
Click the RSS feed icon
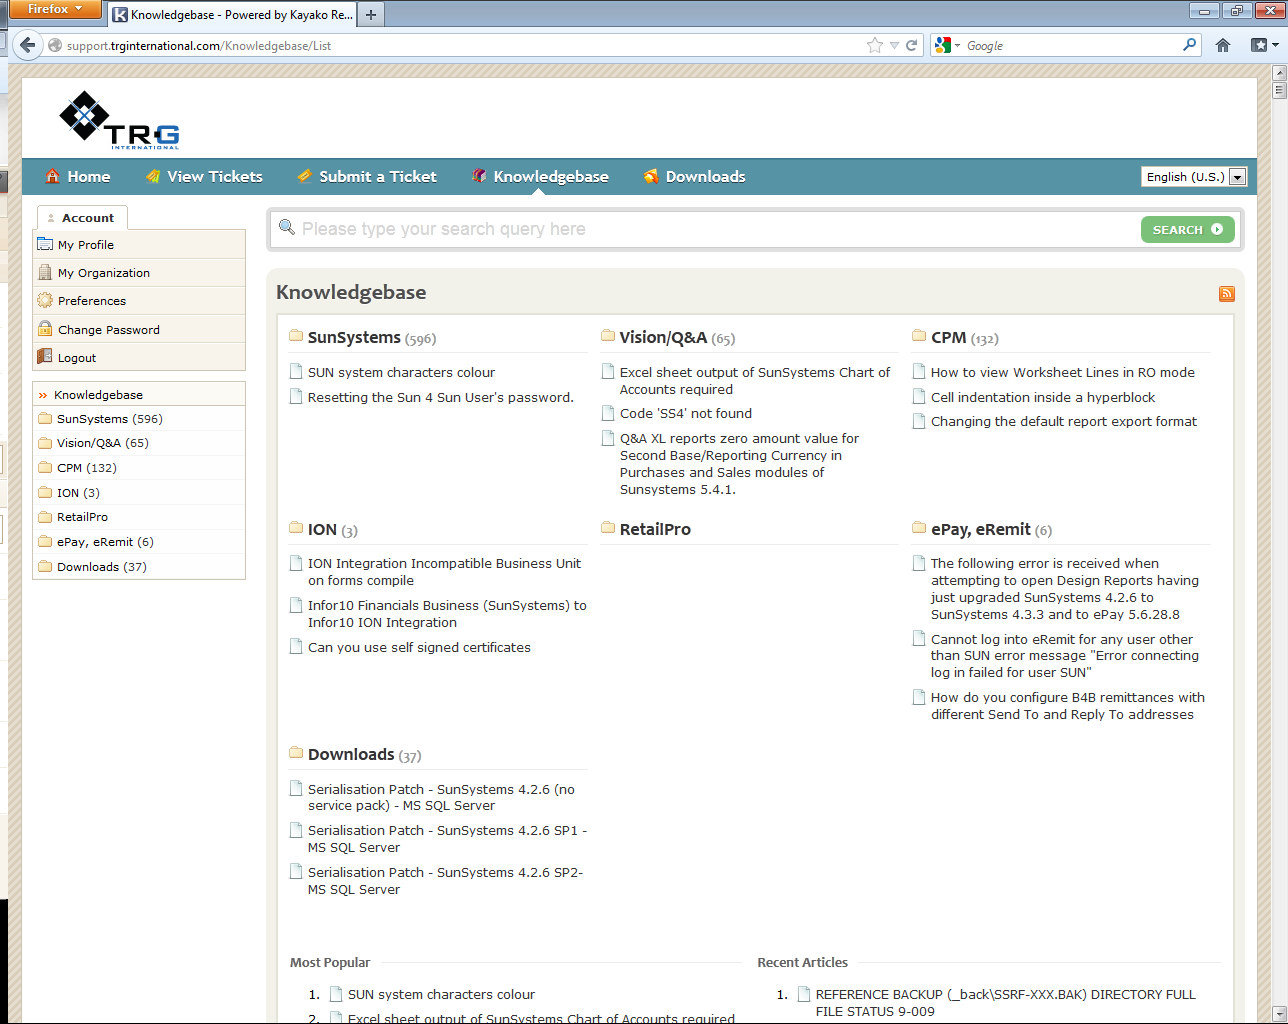(1227, 293)
